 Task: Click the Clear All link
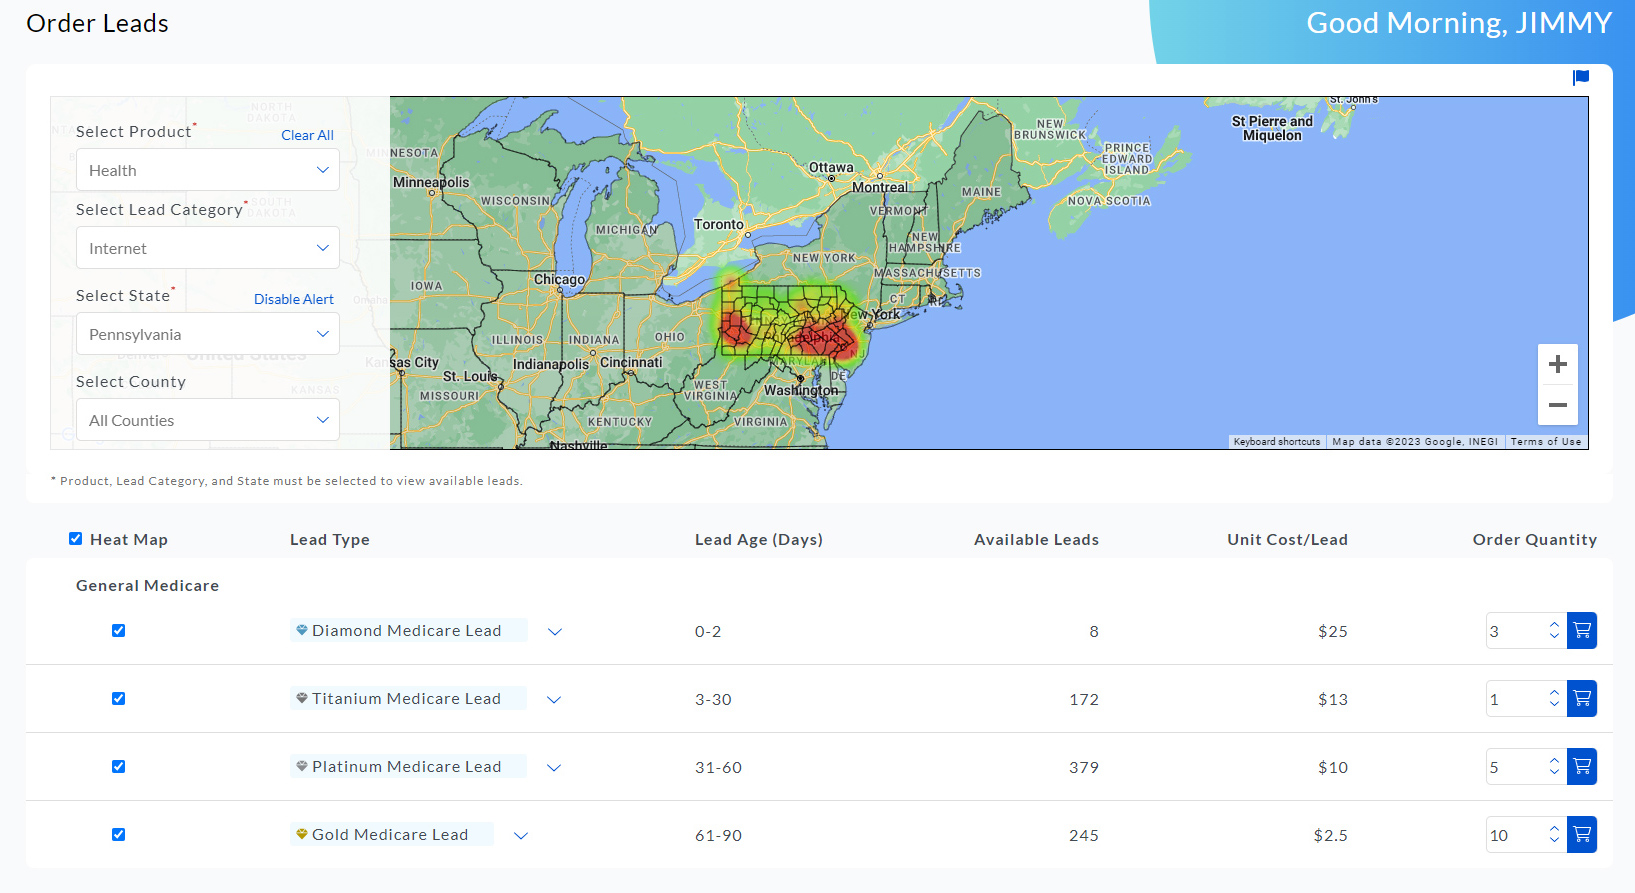(x=307, y=135)
